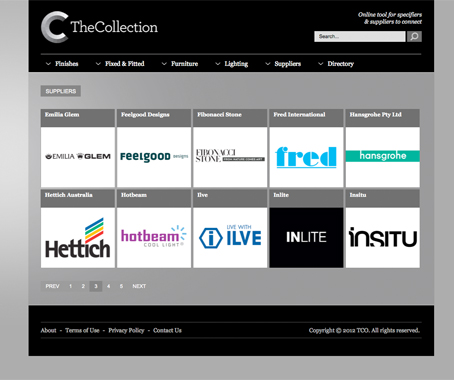Viewport: 454px width, 380px height.
Task: Open the Terms of Use footer link
Action: coord(82,331)
